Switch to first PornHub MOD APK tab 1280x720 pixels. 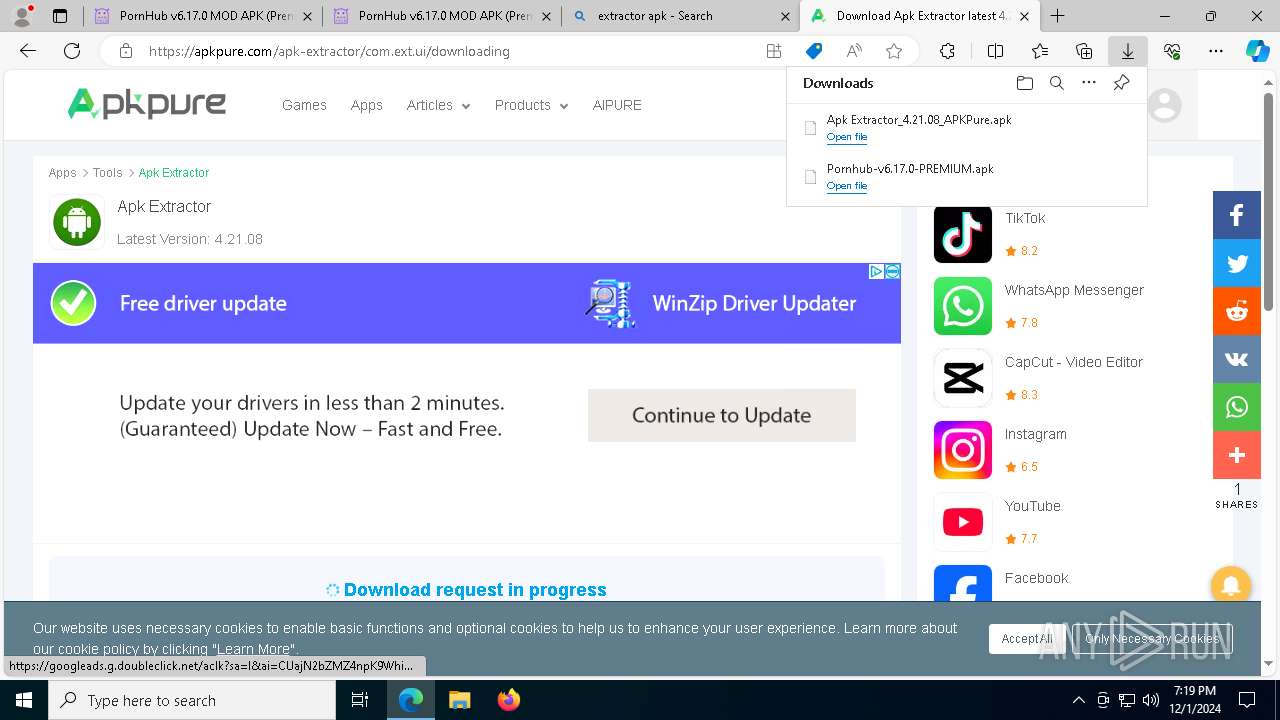coord(203,16)
